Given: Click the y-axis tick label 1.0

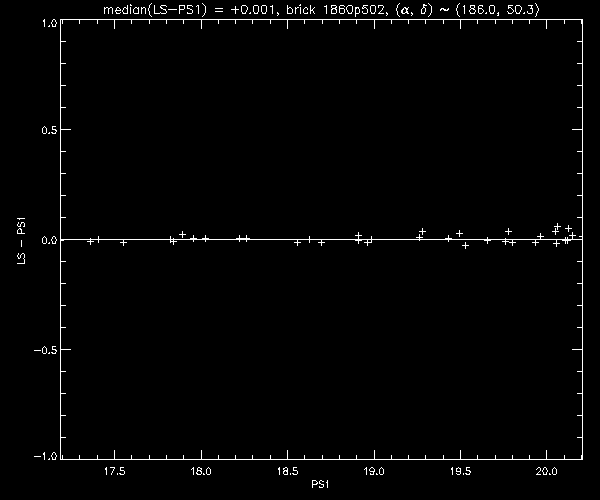Looking at the screenshot, I should pos(49,23).
